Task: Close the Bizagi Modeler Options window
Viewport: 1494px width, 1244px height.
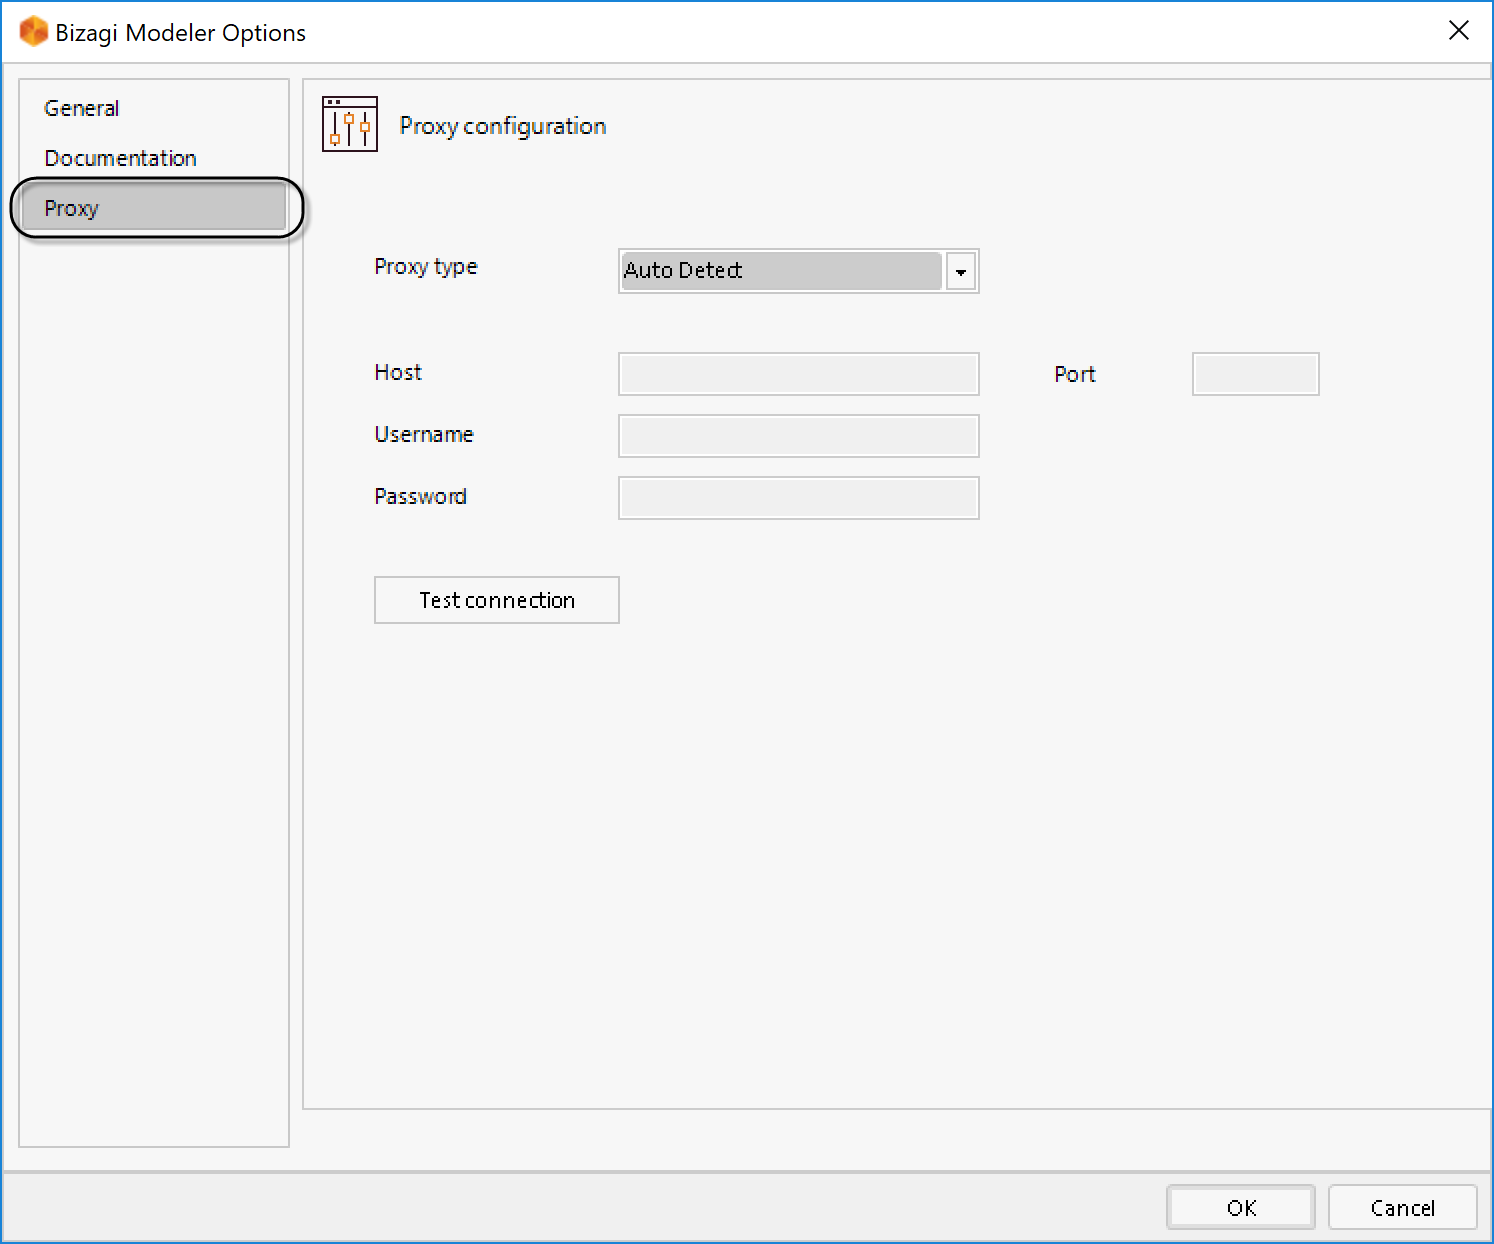Action: [1459, 31]
